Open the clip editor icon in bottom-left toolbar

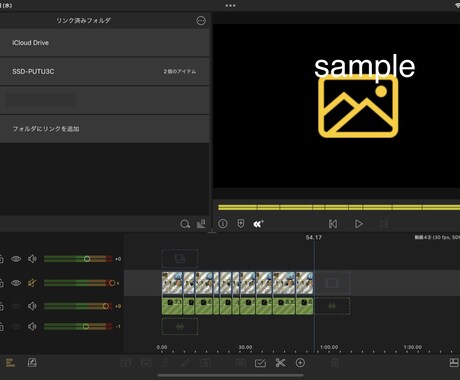click(x=32, y=363)
